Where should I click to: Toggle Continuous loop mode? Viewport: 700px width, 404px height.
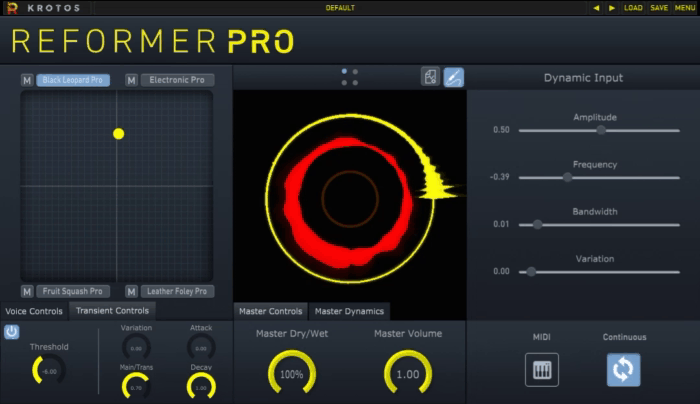pos(623,370)
